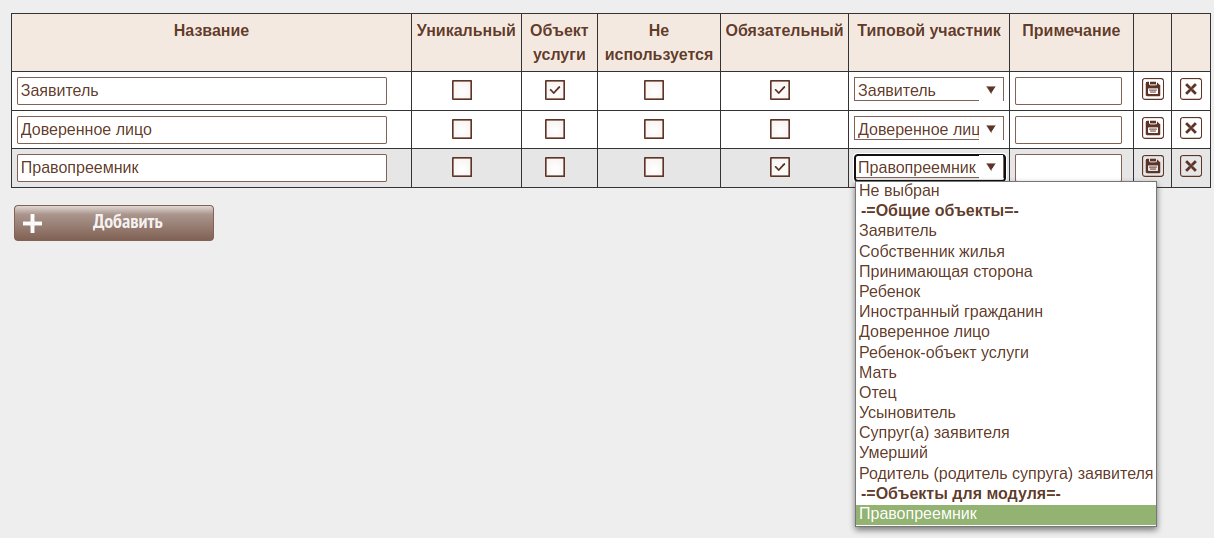Select Умерший in the dropdown list
Viewport: 1214px width, 538px height.
tap(893, 453)
